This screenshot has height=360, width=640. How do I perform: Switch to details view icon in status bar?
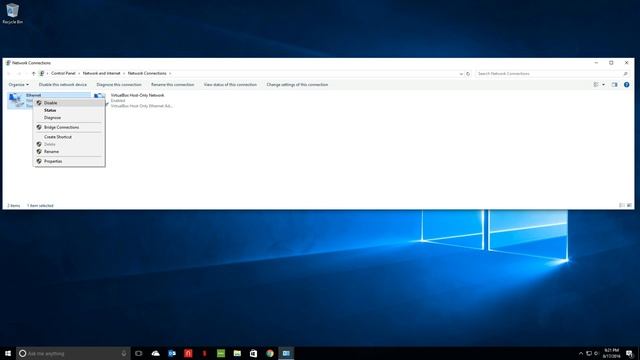[622, 205]
